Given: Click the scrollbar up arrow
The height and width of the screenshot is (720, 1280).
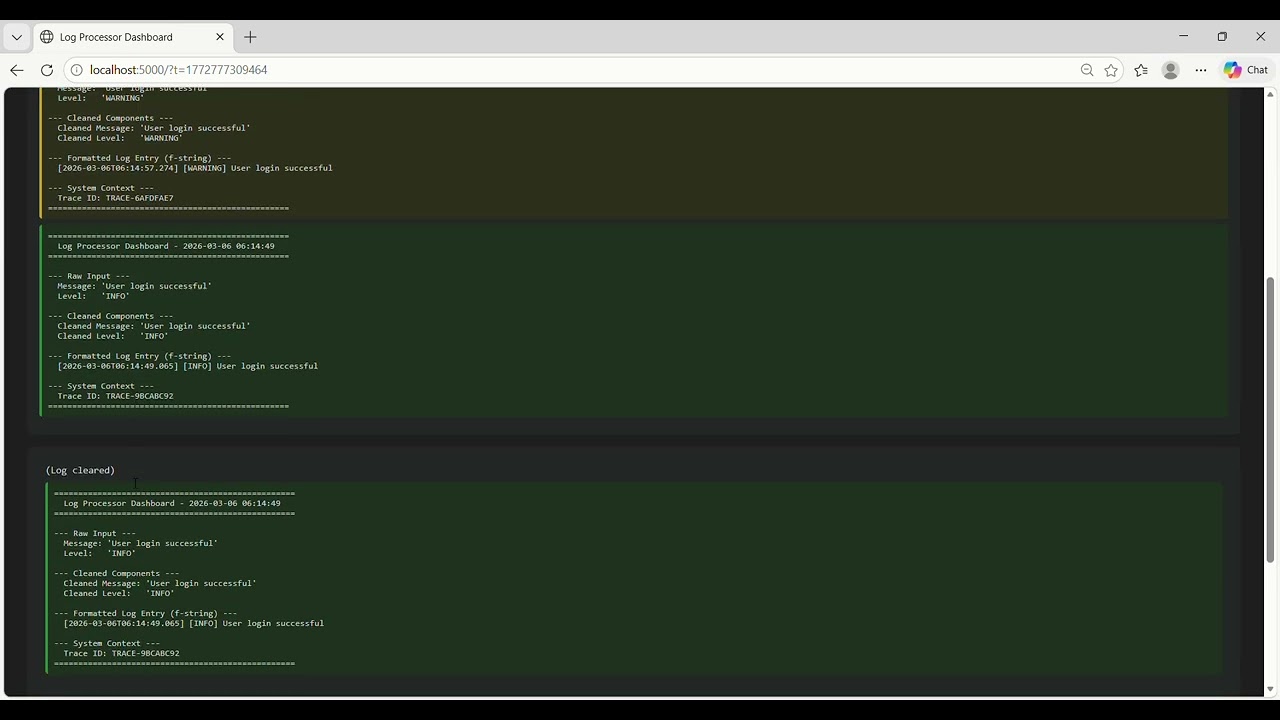Looking at the screenshot, I should click(1271, 94).
